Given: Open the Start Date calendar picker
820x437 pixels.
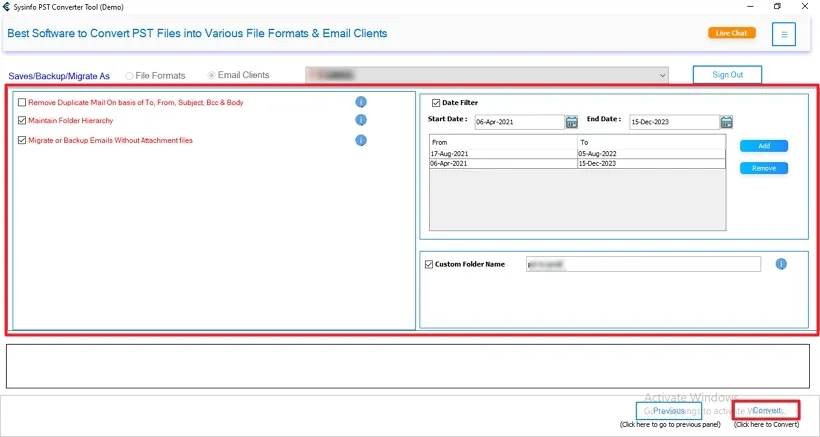Looking at the screenshot, I should (572, 122).
